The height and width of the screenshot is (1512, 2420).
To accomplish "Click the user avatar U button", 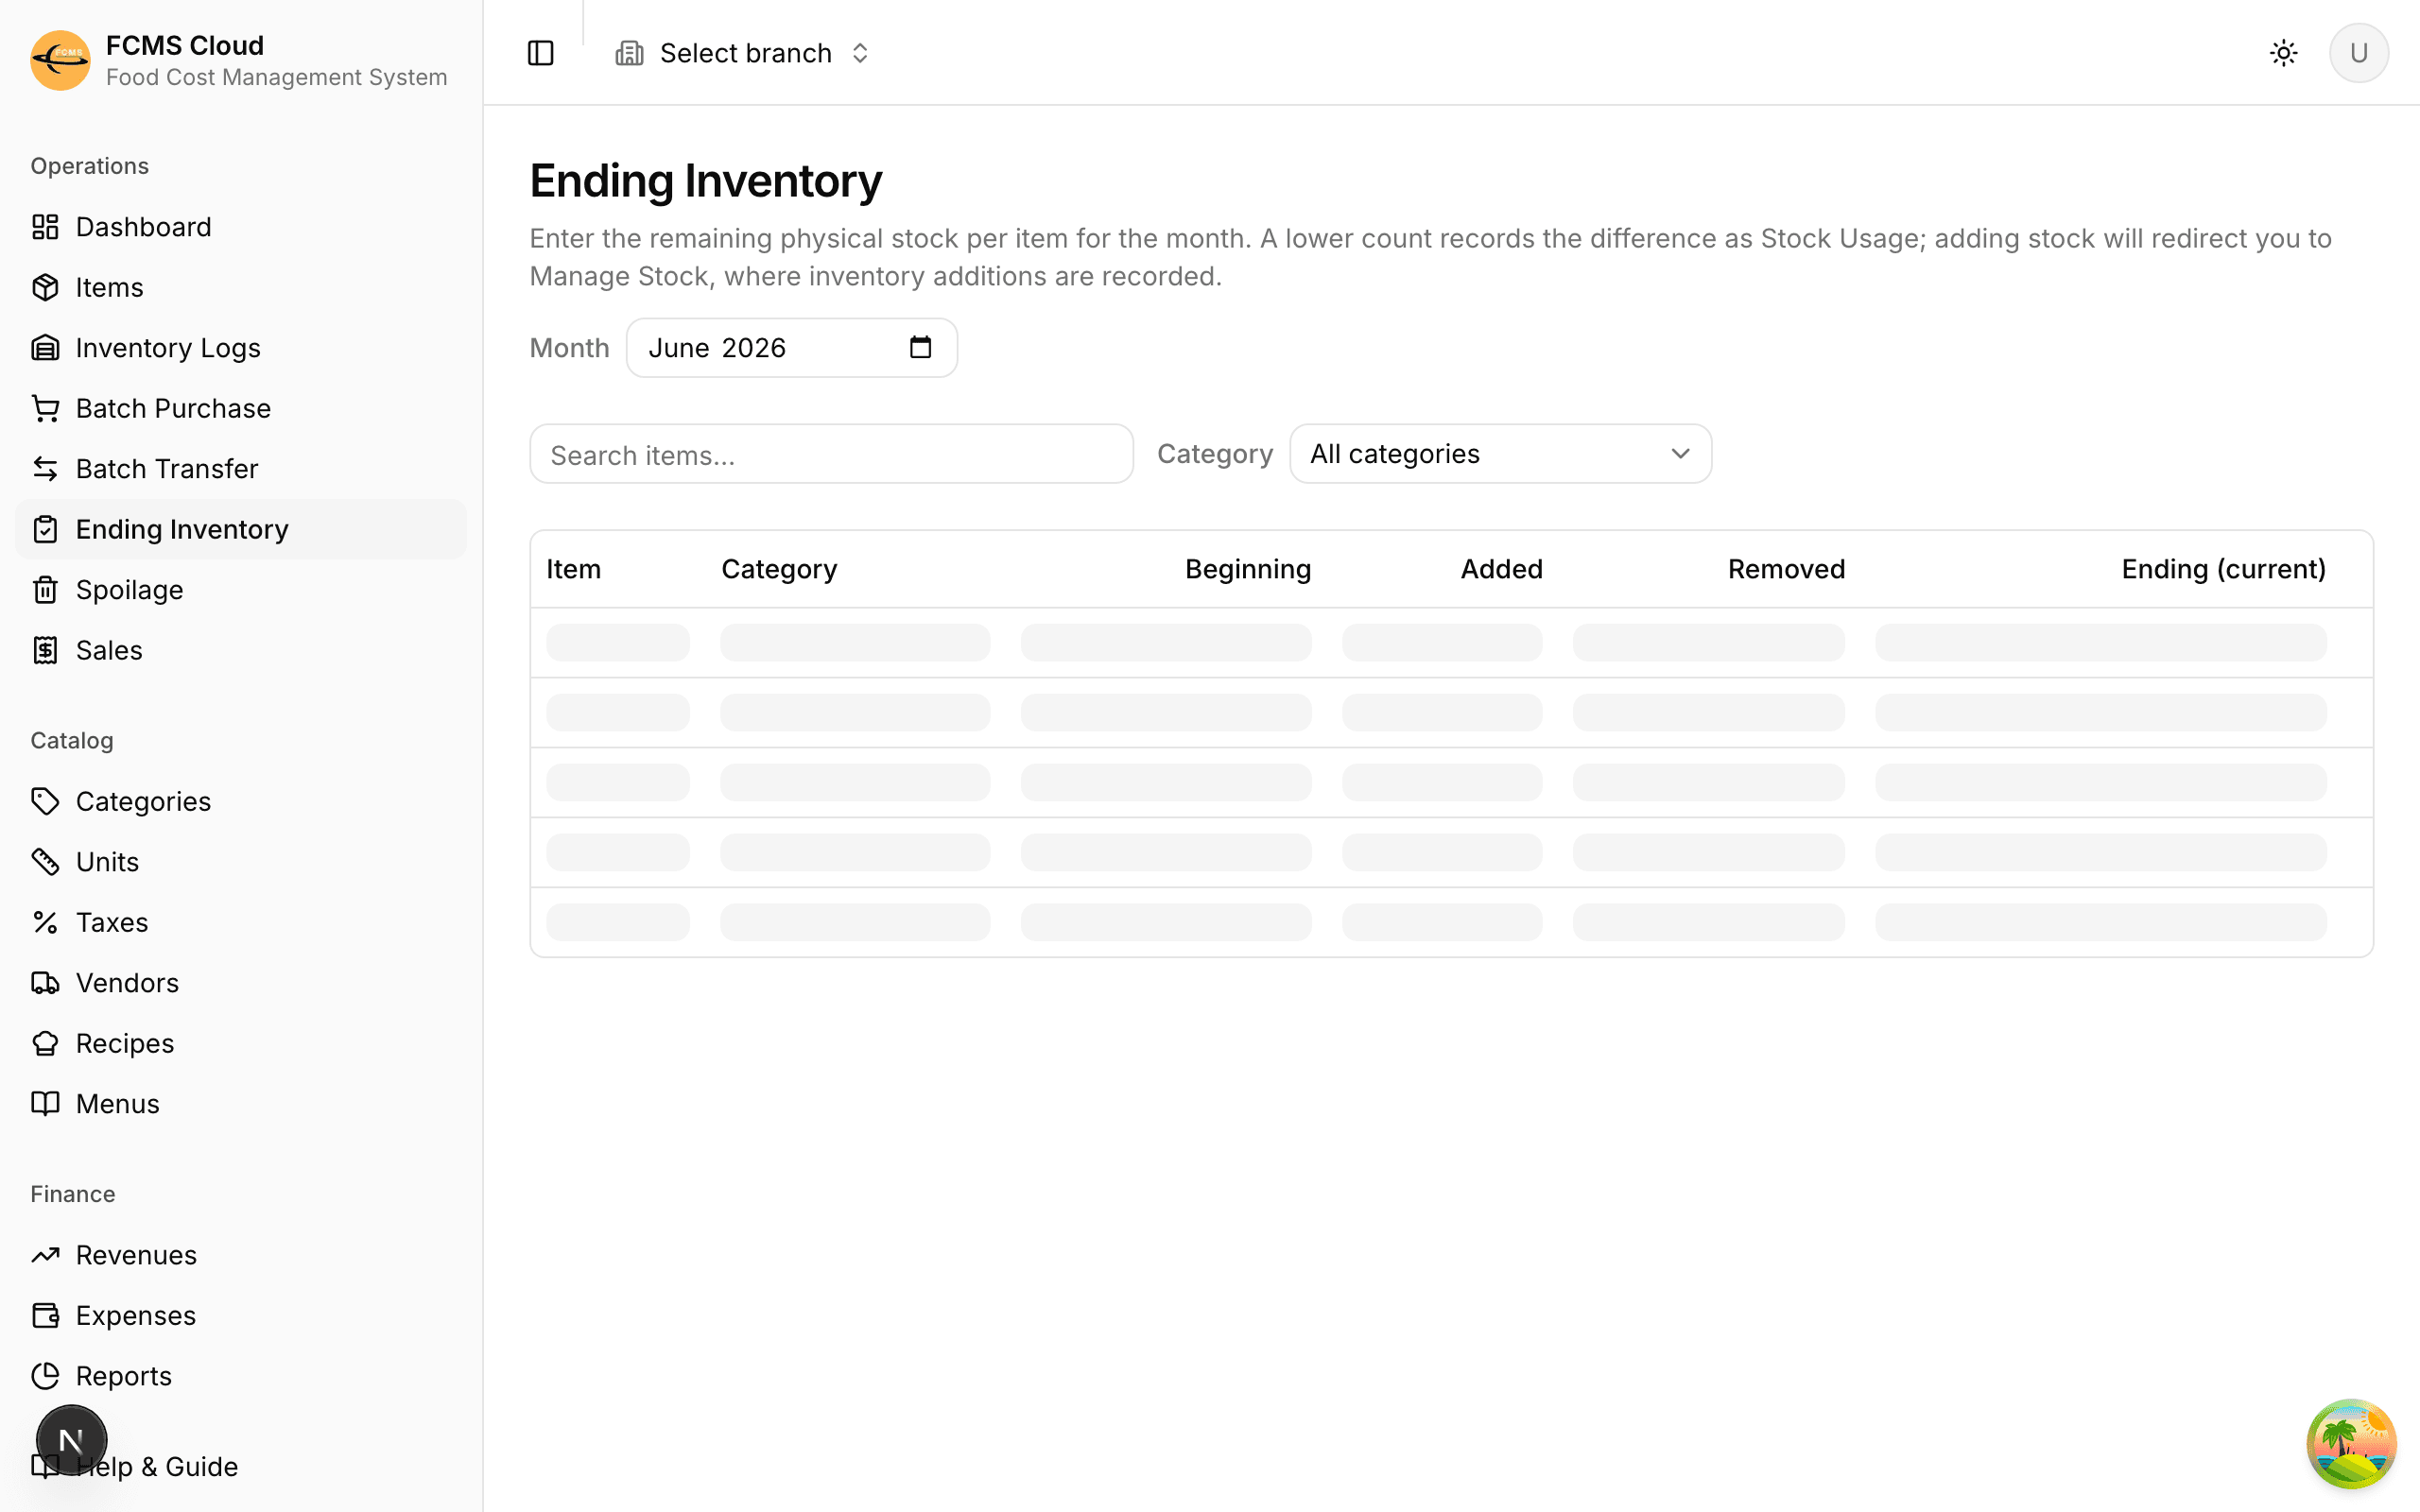I will 2359,53.
